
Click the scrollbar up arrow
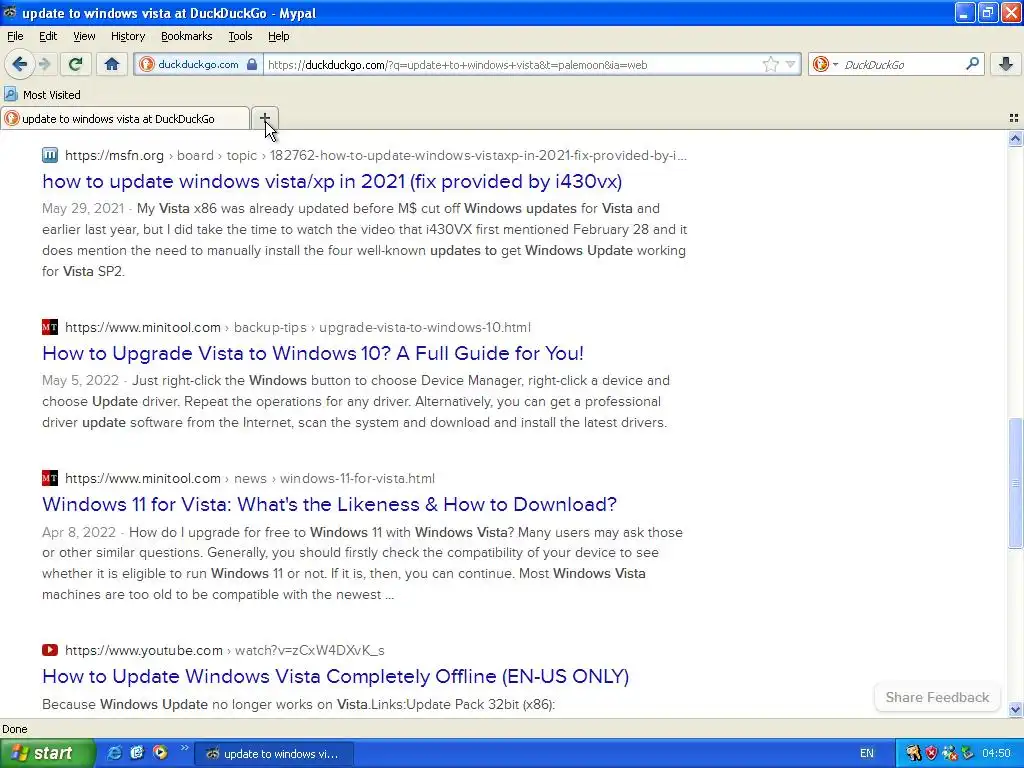(1015, 138)
